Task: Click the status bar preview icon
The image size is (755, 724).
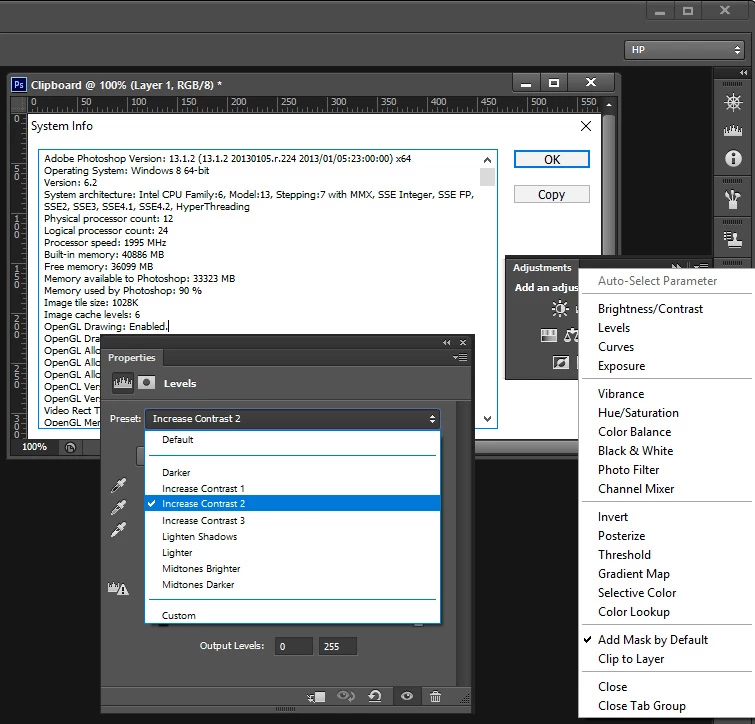Action: (x=70, y=448)
